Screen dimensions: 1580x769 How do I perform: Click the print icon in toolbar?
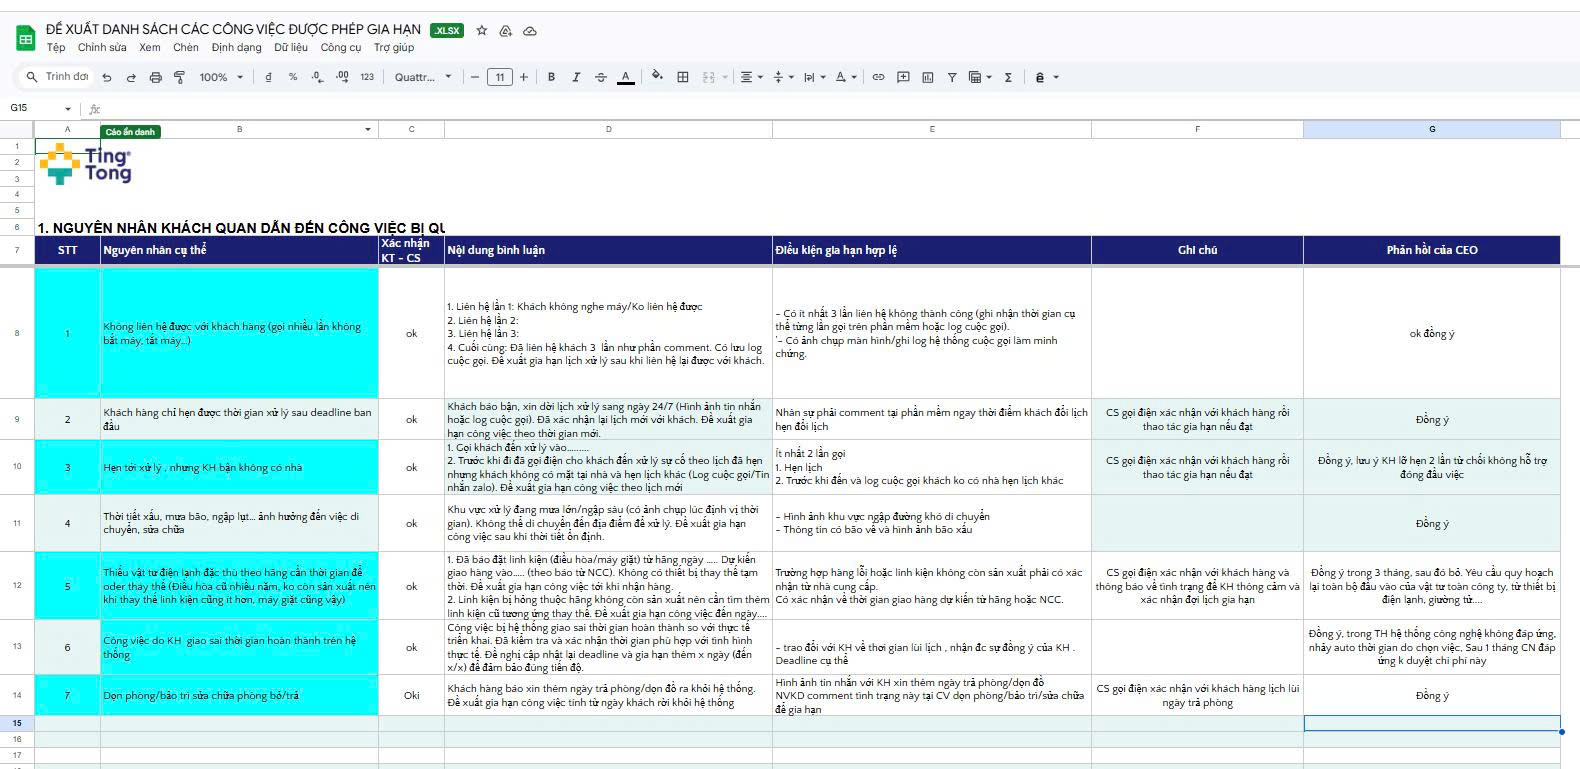click(x=155, y=77)
